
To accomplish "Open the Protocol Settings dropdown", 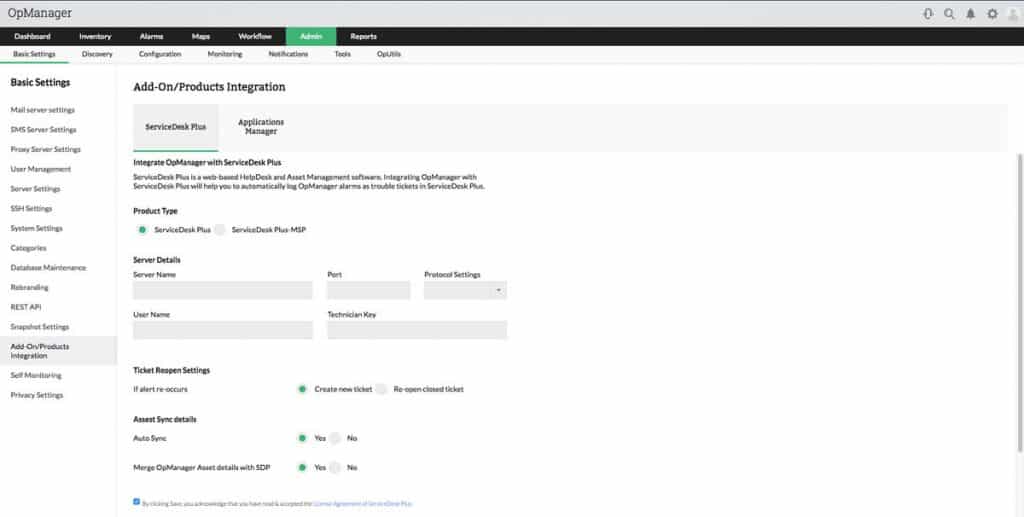I will coord(465,290).
